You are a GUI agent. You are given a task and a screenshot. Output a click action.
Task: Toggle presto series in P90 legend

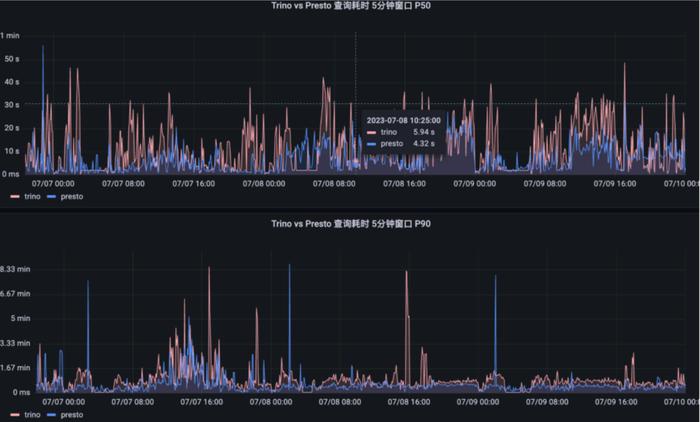click(x=71, y=415)
